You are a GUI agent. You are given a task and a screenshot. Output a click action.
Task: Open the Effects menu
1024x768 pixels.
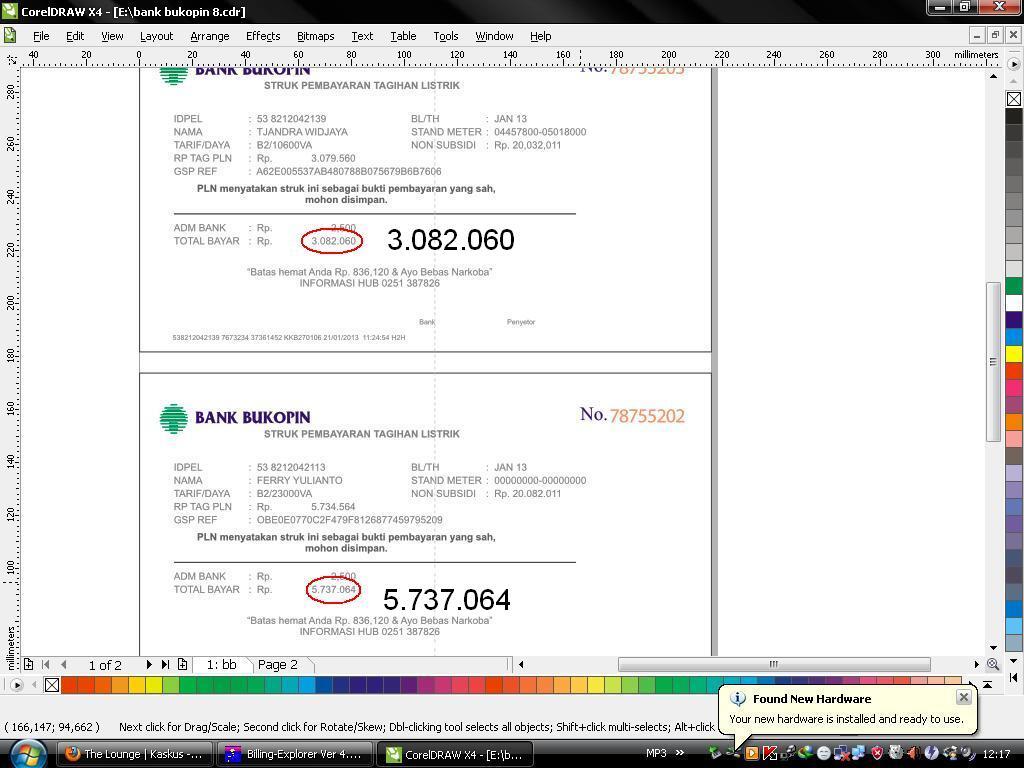(263, 36)
